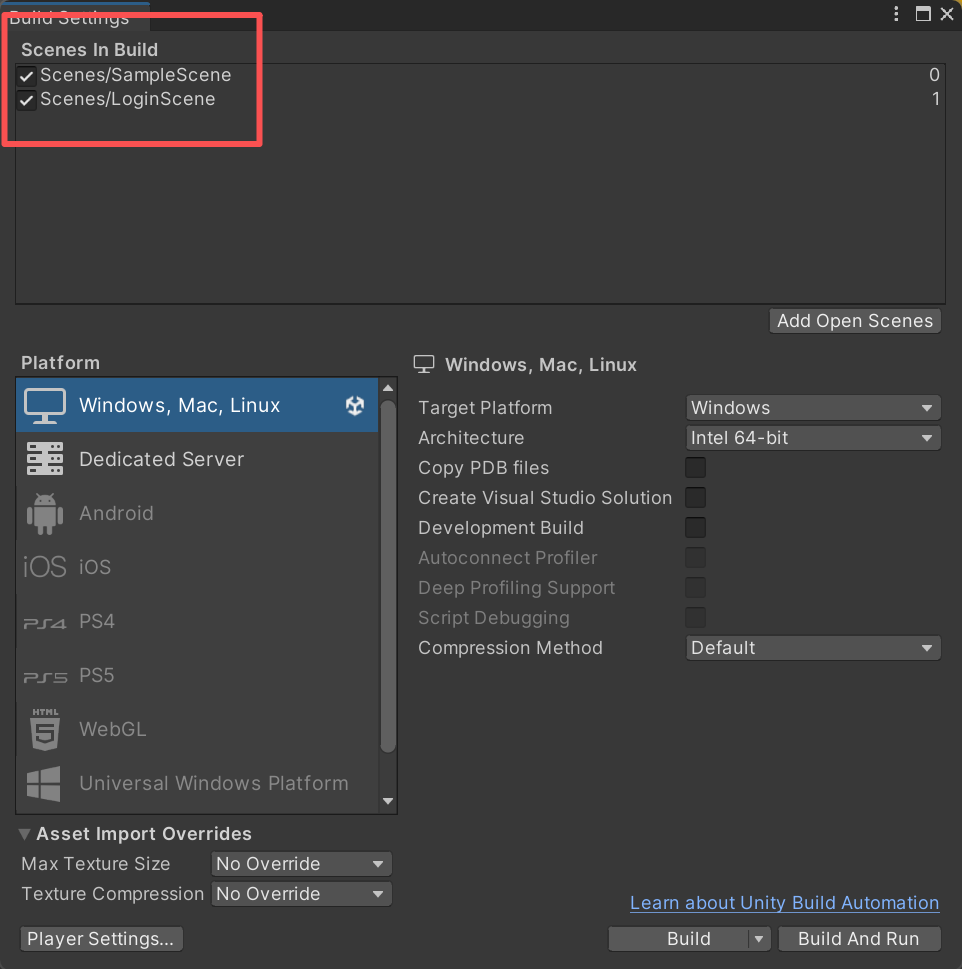Click the PS5 logo icon
This screenshot has width=962, height=969.
[x=44, y=677]
